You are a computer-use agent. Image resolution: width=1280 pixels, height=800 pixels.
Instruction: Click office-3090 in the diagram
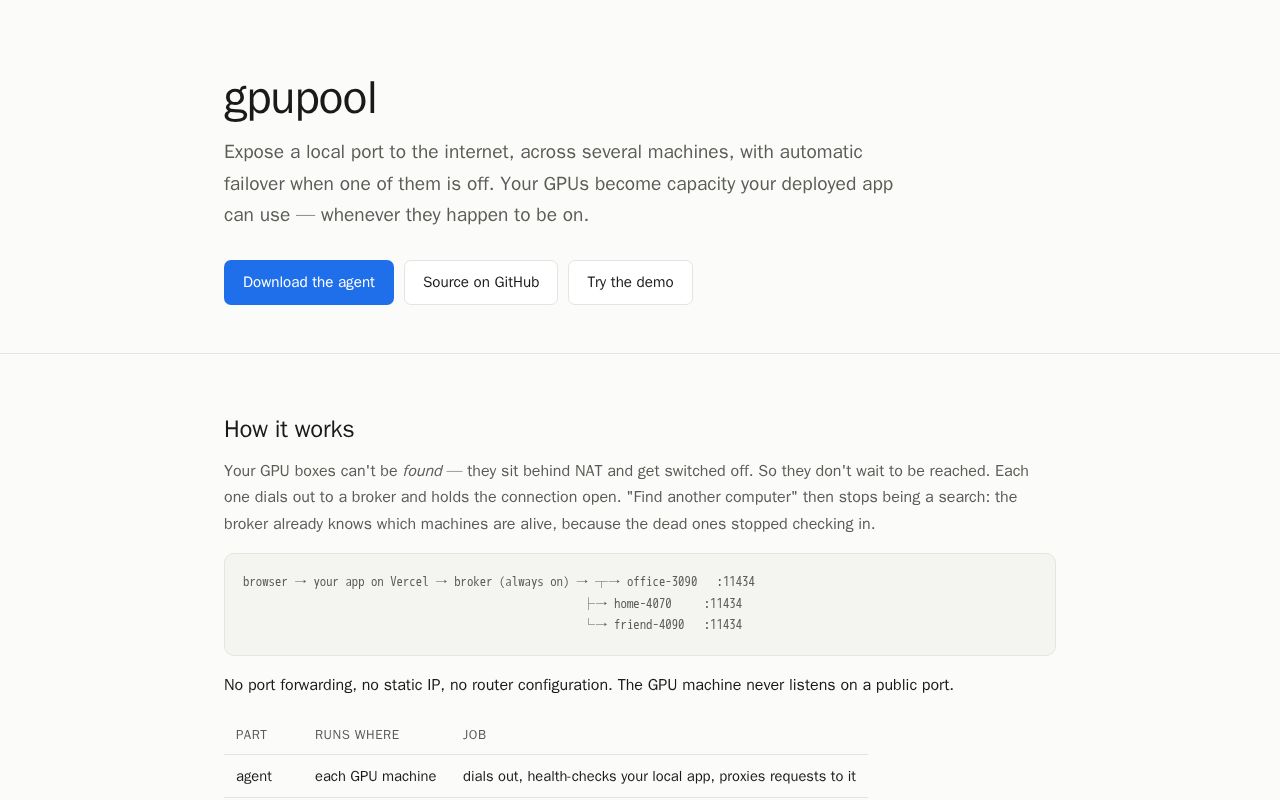click(x=662, y=582)
